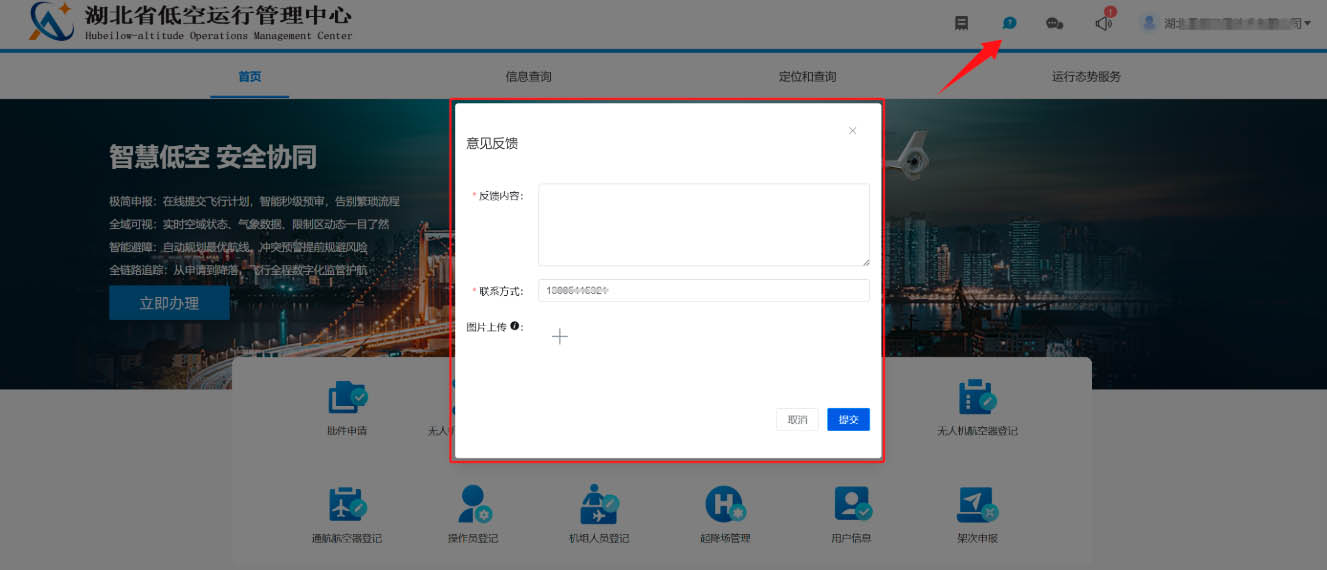
Task: Open the 操作员登记 icon
Action: click(473, 503)
